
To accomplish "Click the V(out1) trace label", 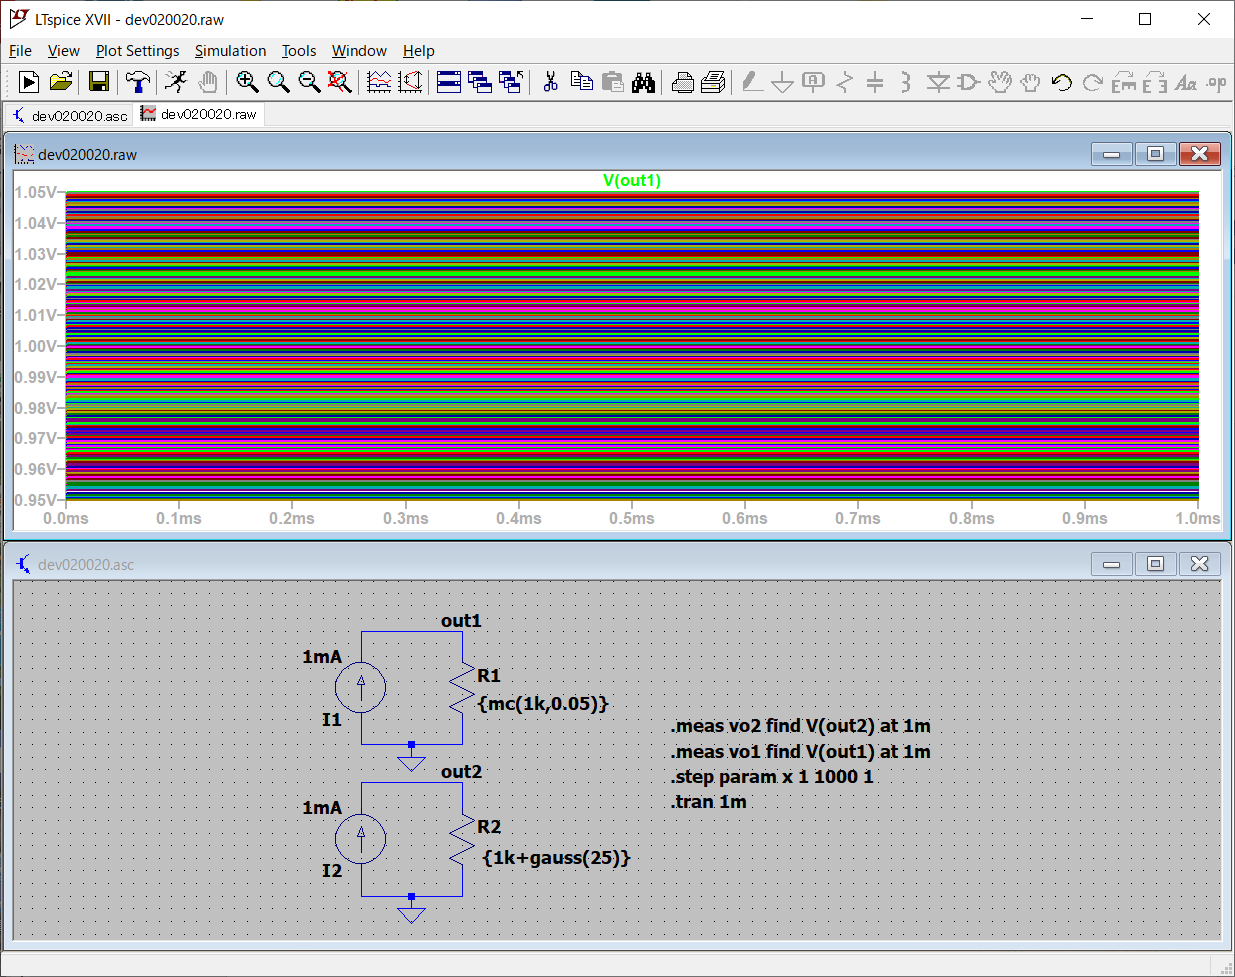I will click(632, 181).
